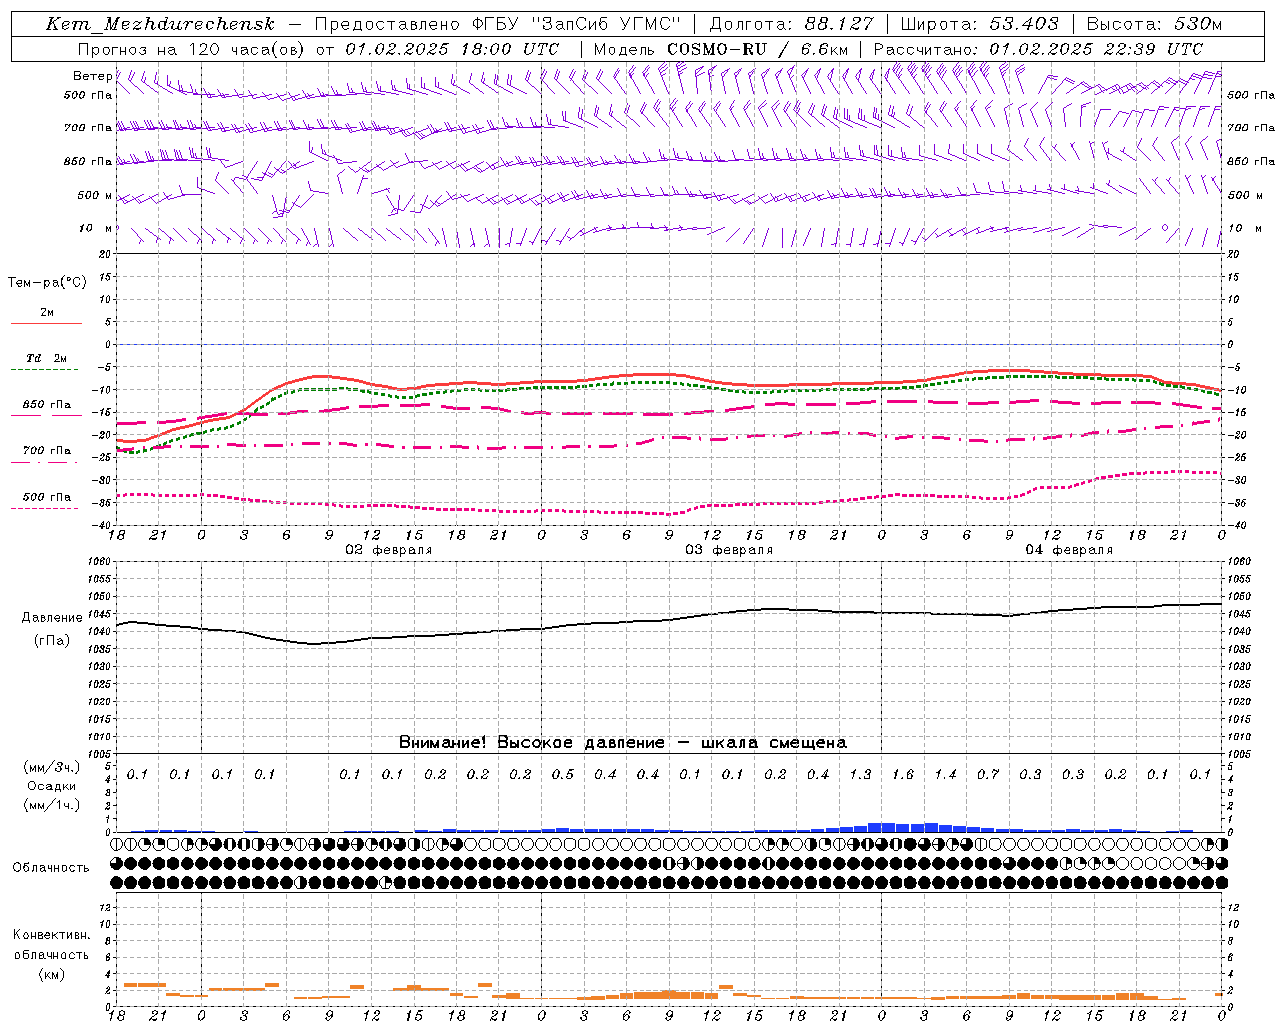
Task: Click the longitude value Долгота: 88.127
Action: tap(791, 24)
